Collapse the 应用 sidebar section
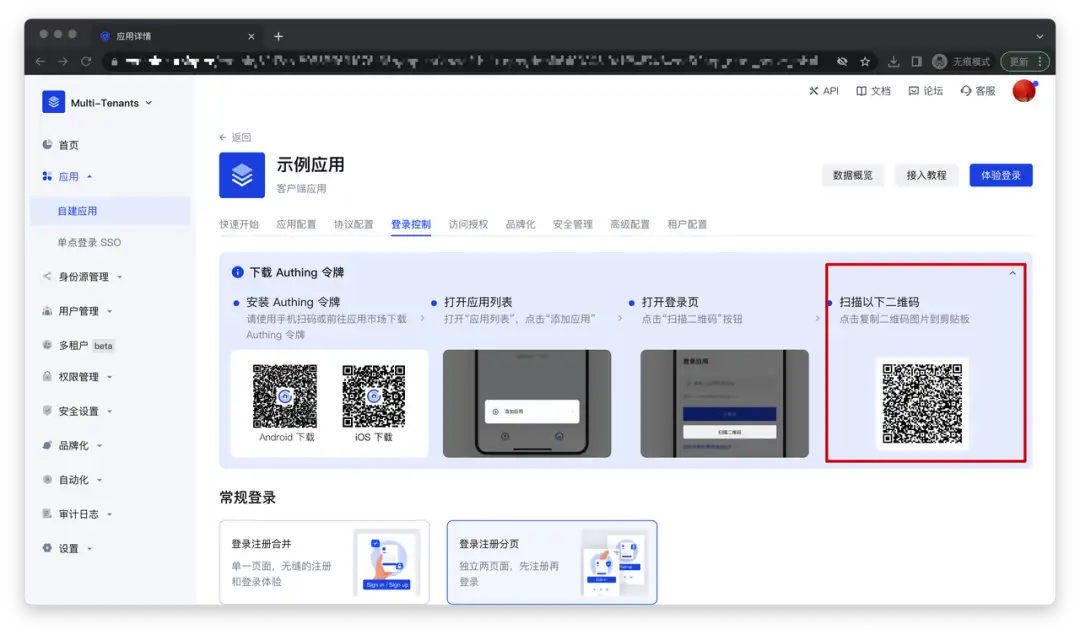Screen dimensions: 1080x635 coord(68,176)
